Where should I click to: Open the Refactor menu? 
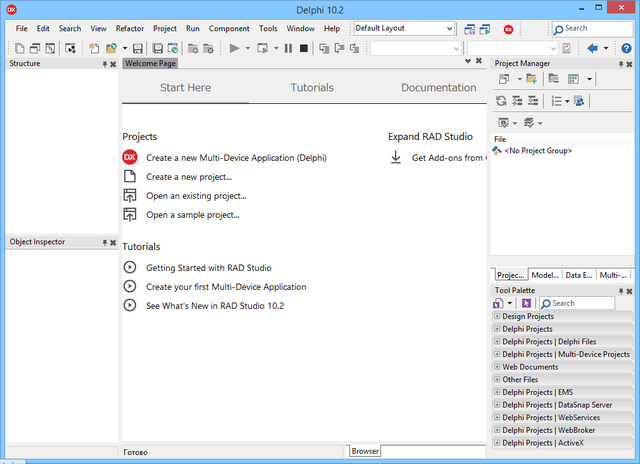[x=129, y=29]
